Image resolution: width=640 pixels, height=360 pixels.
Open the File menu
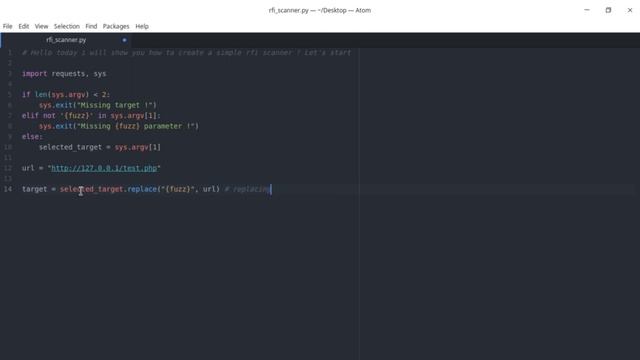point(7,26)
